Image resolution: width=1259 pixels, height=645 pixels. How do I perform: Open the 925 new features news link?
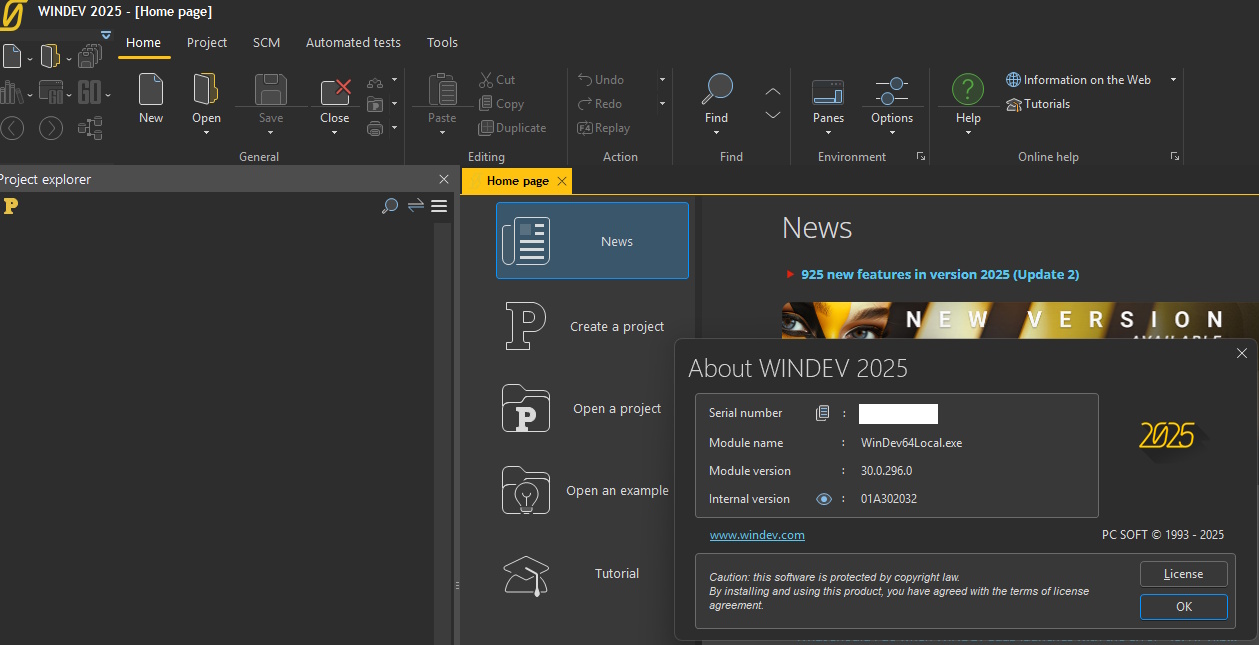tap(940, 274)
